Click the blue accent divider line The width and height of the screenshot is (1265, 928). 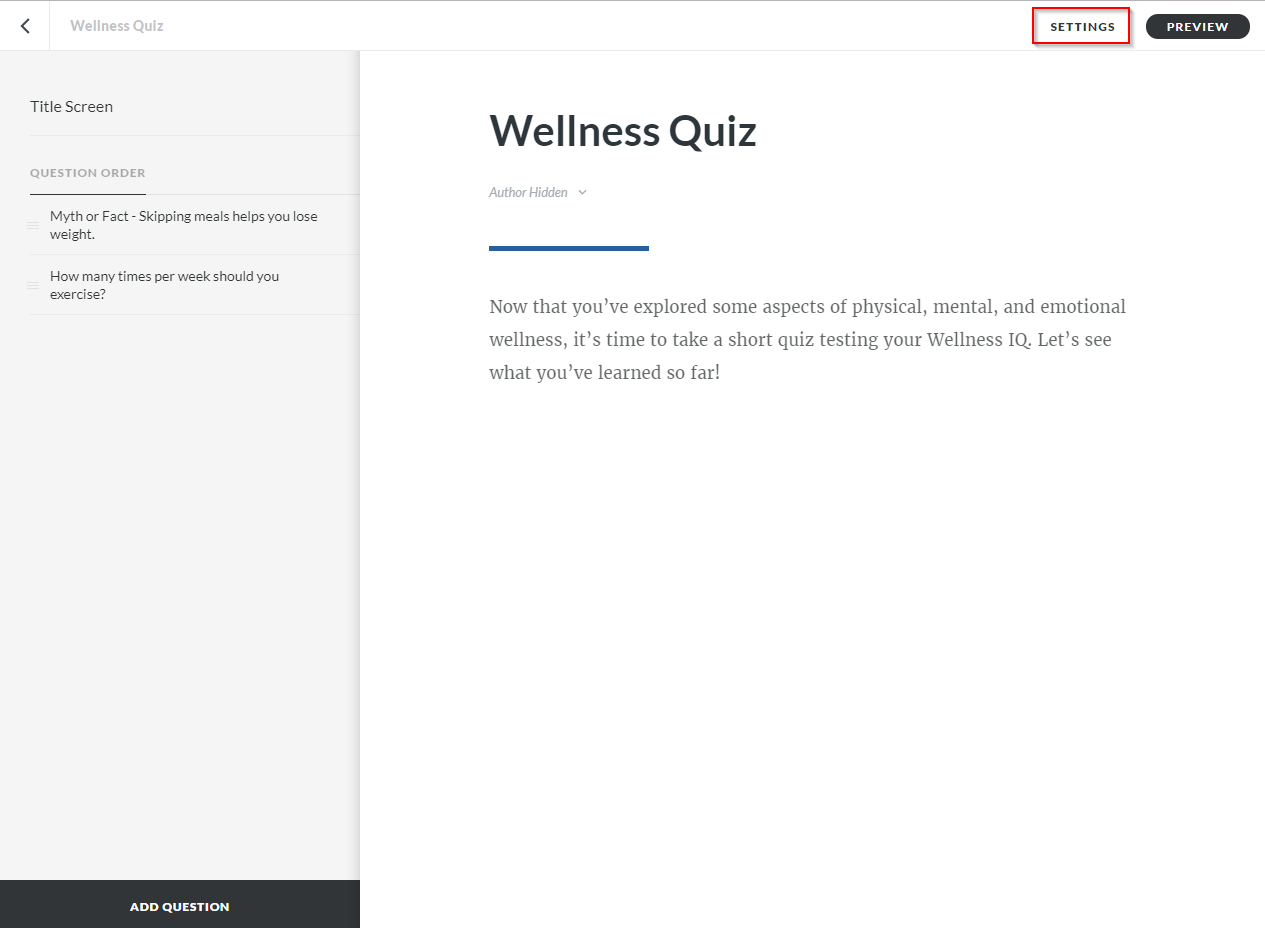point(569,248)
